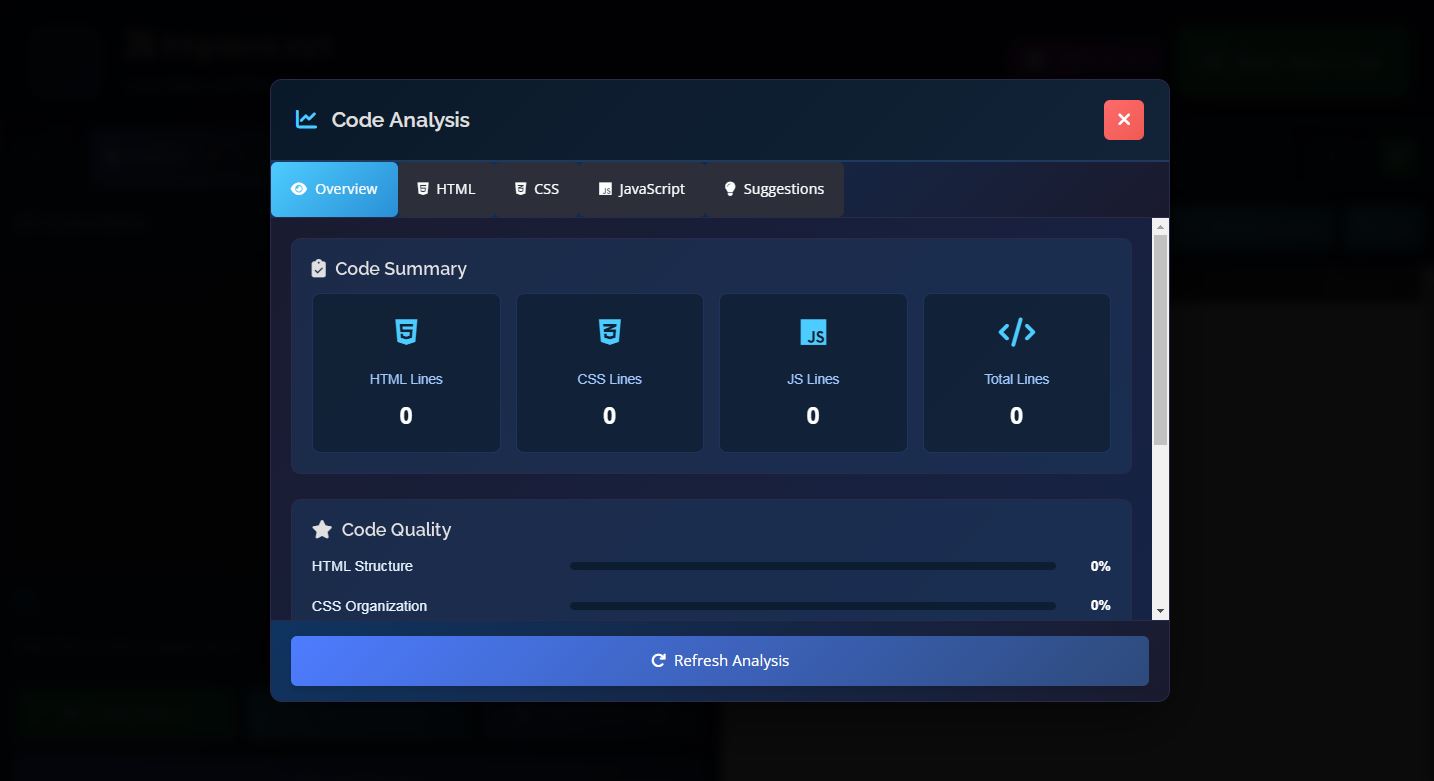Click the star icon beside Code Quality
Image resolution: width=1434 pixels, height=781 pixels.
(320, 528)
